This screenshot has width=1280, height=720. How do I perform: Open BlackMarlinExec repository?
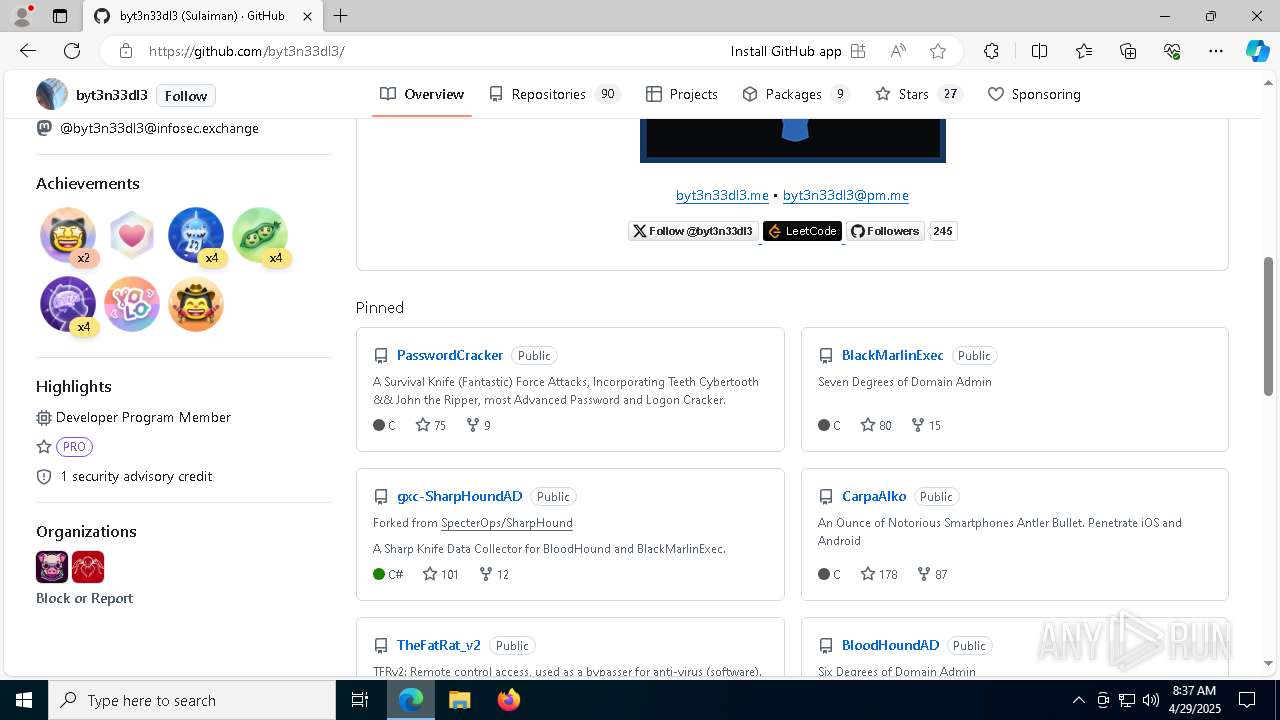[892, 355]
